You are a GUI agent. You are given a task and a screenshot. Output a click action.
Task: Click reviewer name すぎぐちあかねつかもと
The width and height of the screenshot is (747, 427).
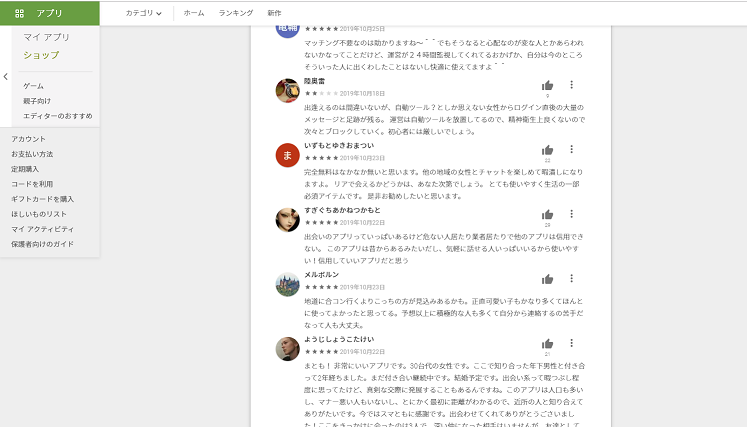342,210
